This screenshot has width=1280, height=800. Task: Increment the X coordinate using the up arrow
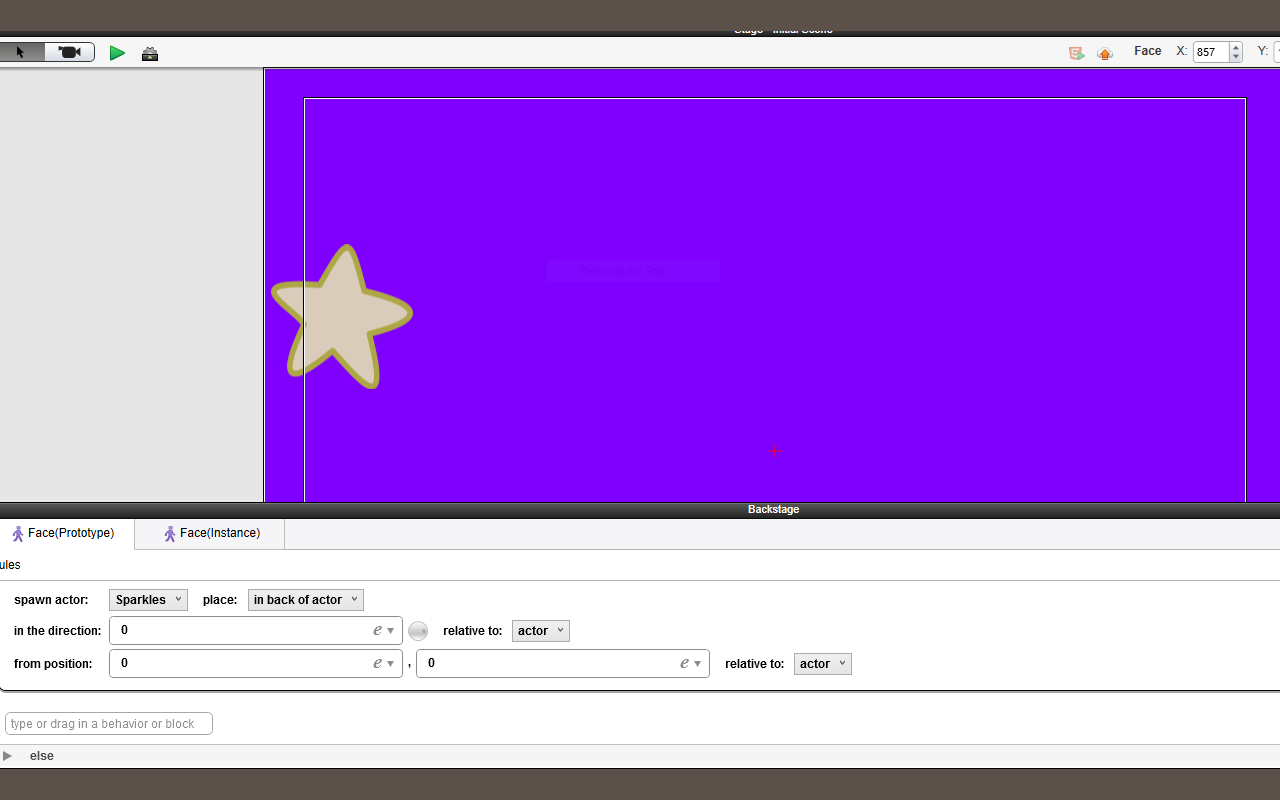[x=1235, y=47]
